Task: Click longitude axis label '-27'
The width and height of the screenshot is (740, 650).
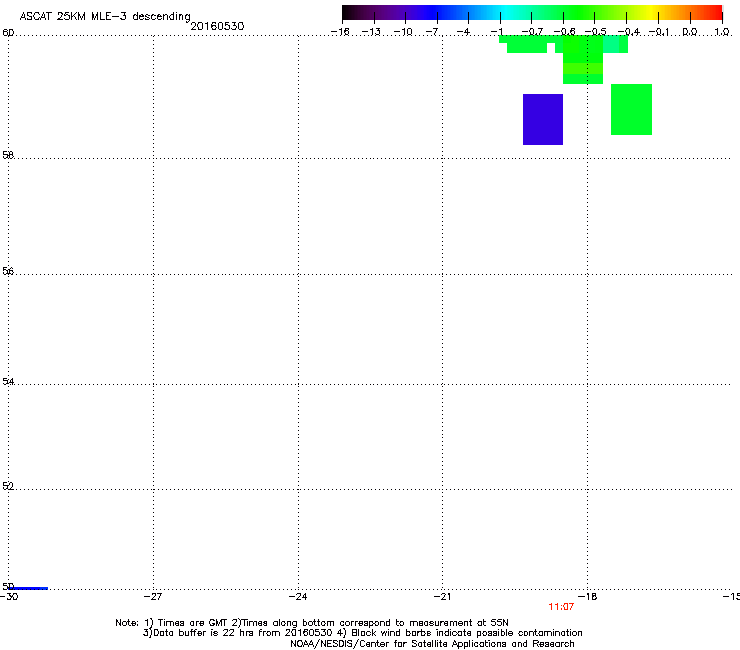Action: pyautogui.click(x=153, y=597)
